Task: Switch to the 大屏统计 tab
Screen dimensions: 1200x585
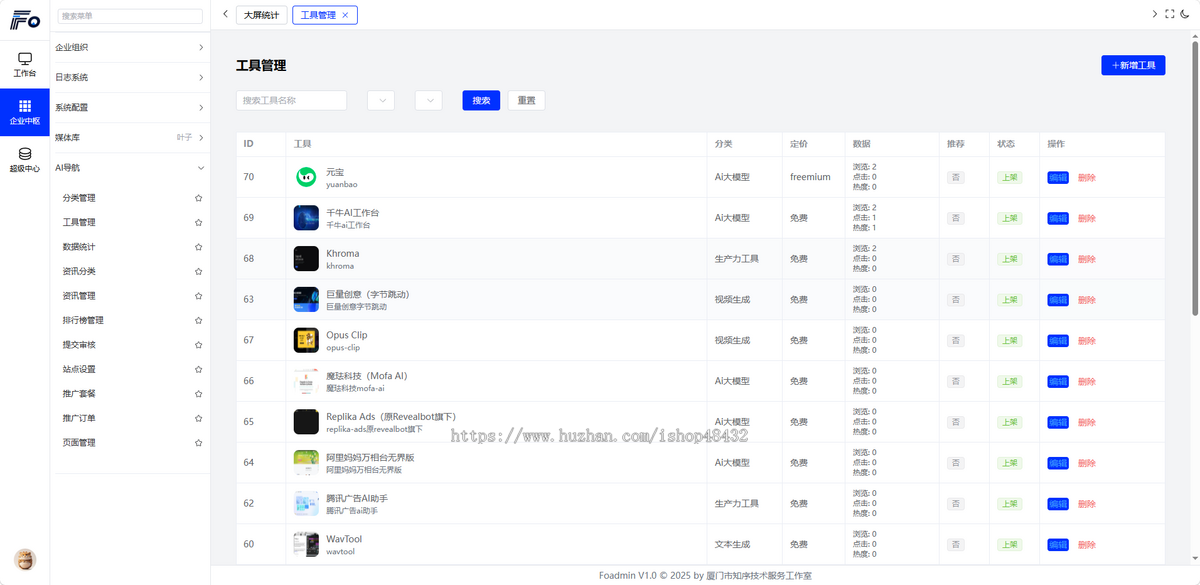Action: [x=261, y=15]
